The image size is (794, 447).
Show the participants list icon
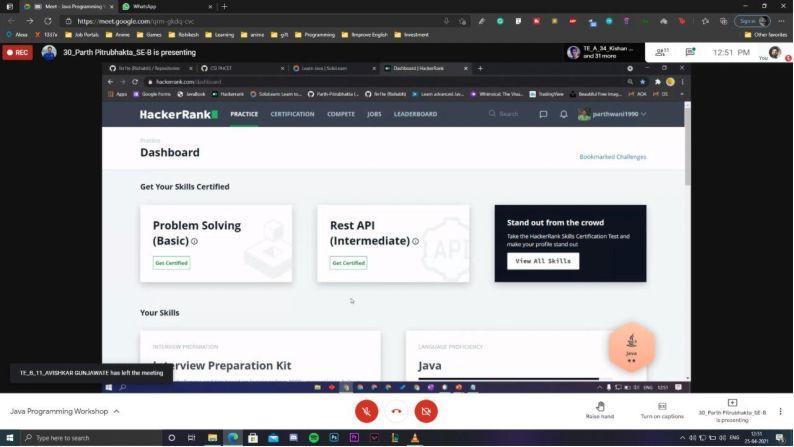click(x=660, y=52)
